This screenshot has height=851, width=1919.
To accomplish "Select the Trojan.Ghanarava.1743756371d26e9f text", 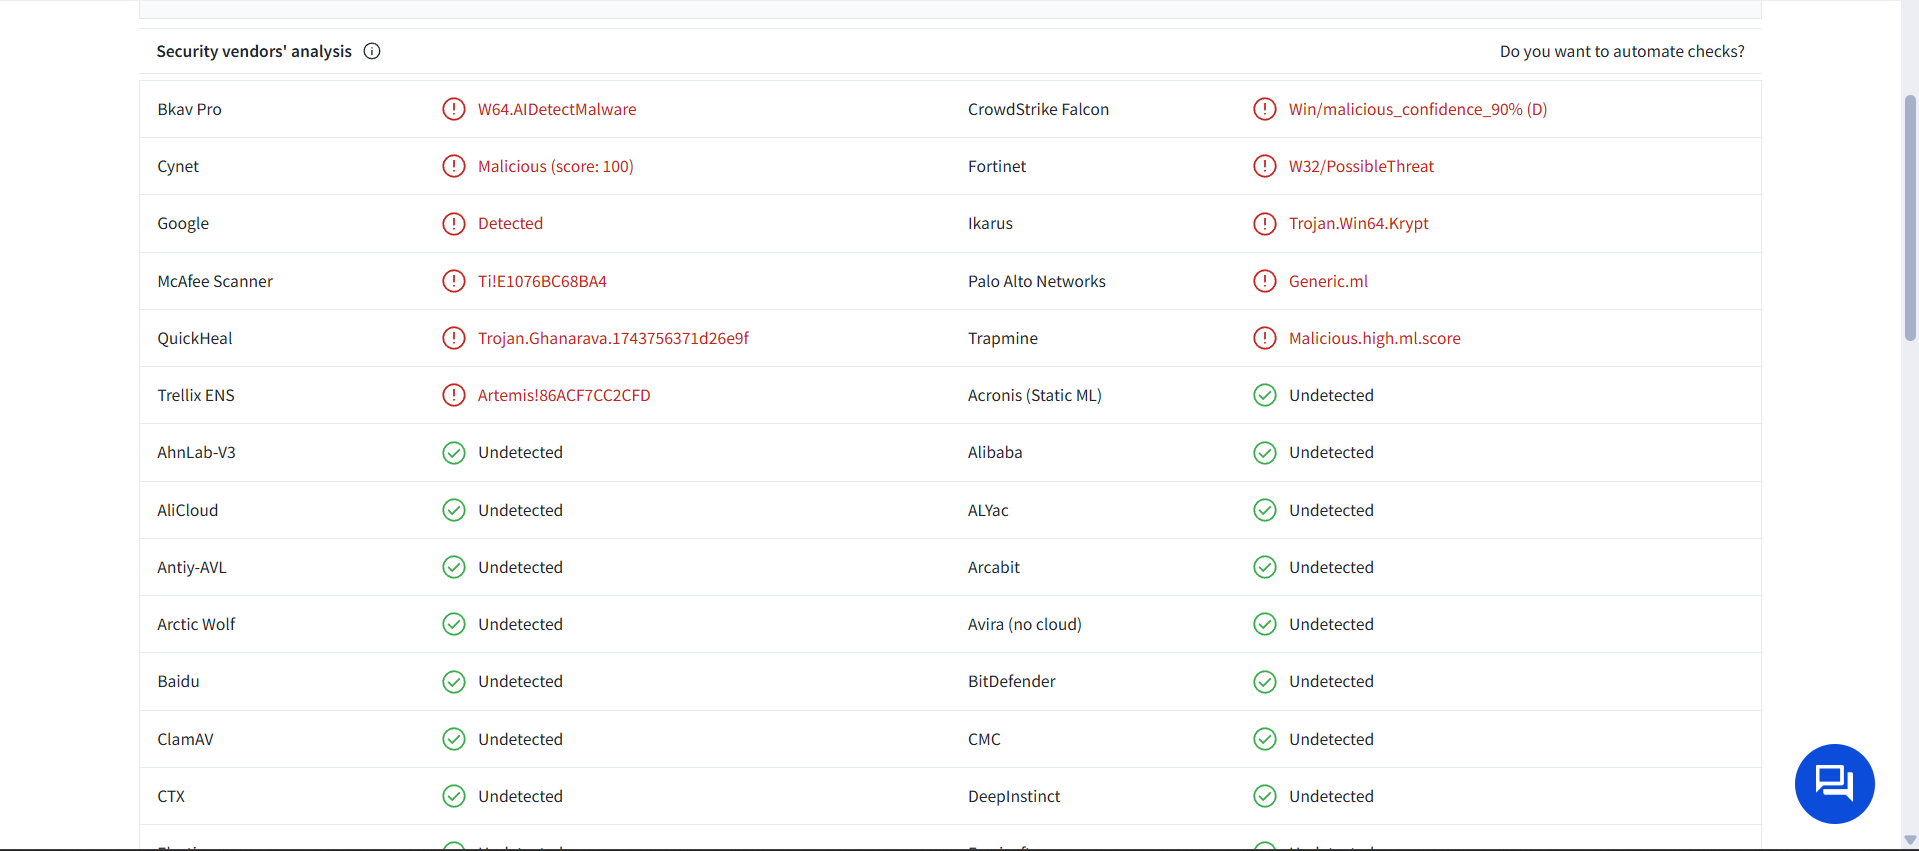I will (x=613, y=338).
